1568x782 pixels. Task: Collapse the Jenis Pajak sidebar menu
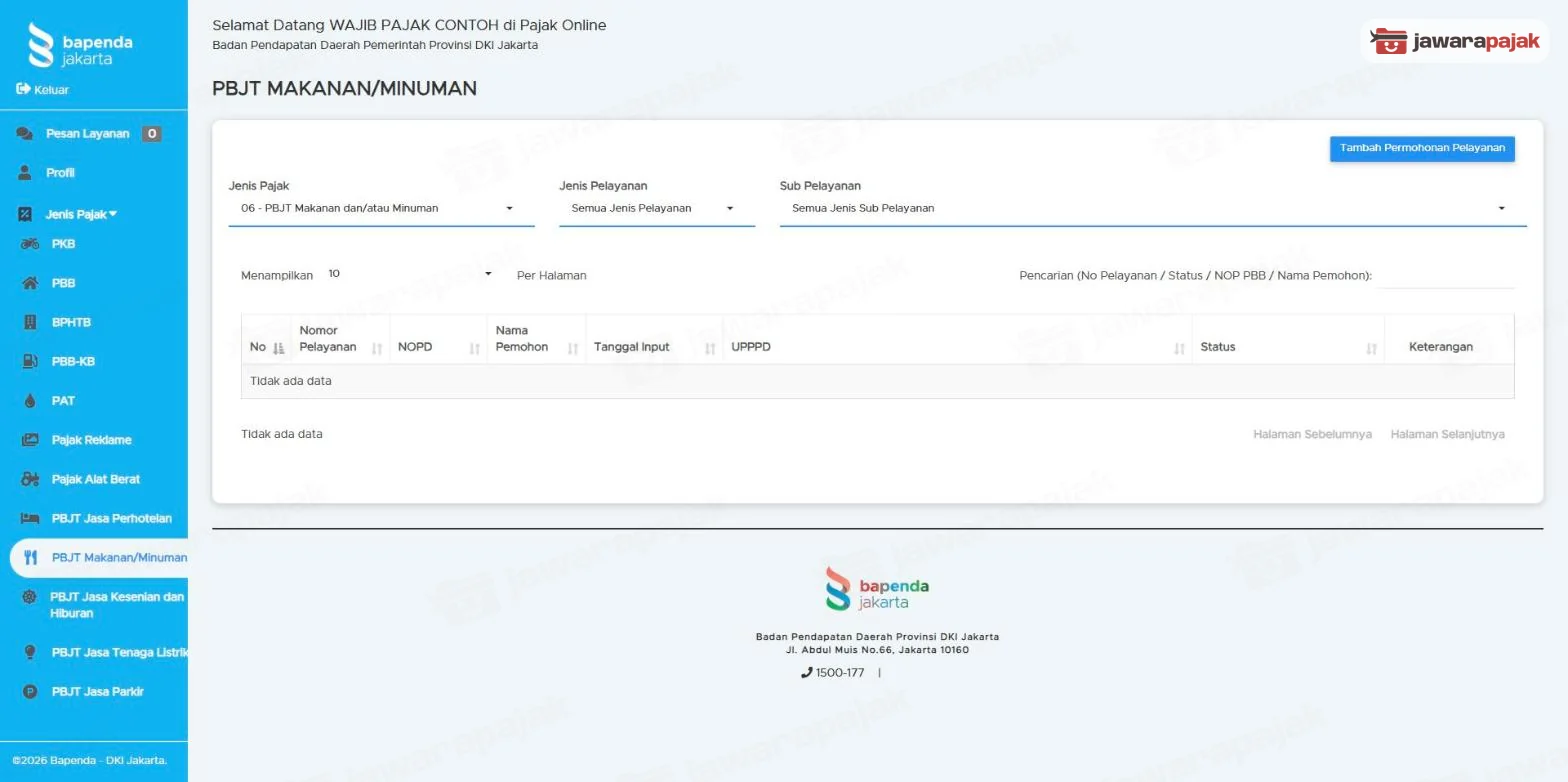pos(81,214)
